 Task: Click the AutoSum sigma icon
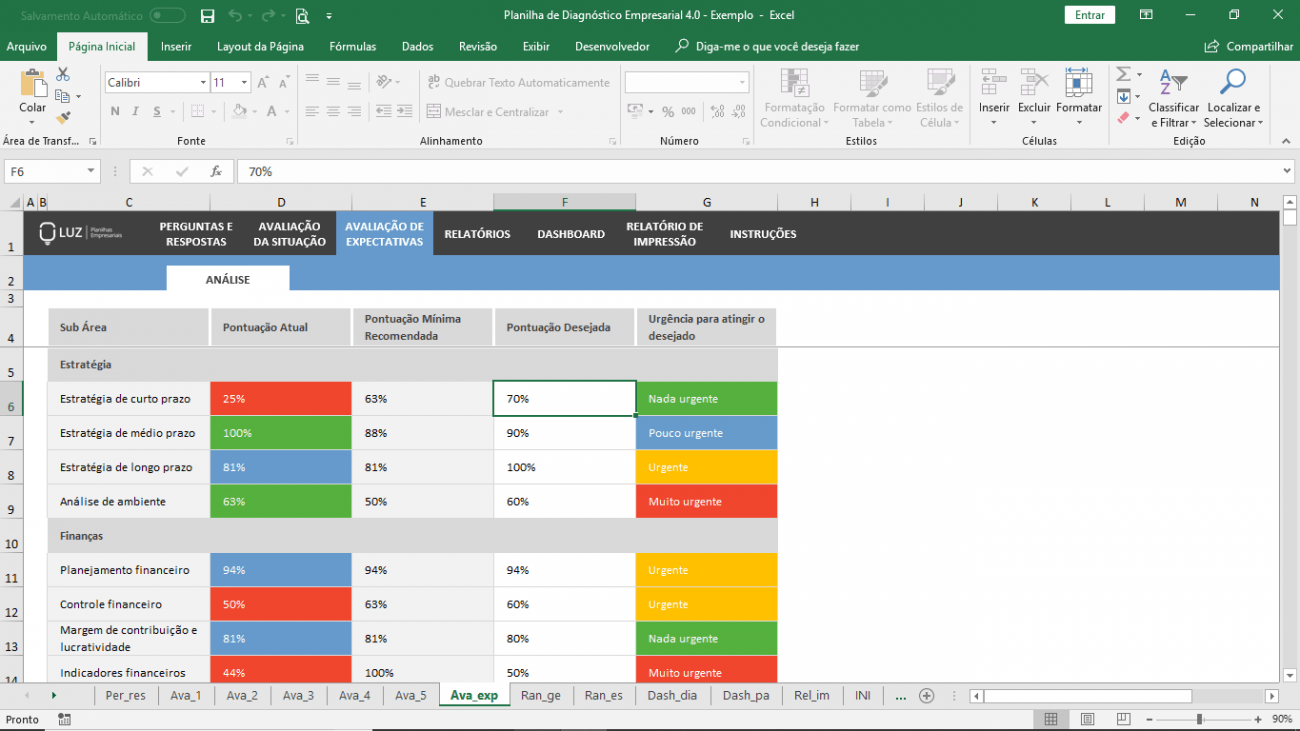click(1123, 74)
